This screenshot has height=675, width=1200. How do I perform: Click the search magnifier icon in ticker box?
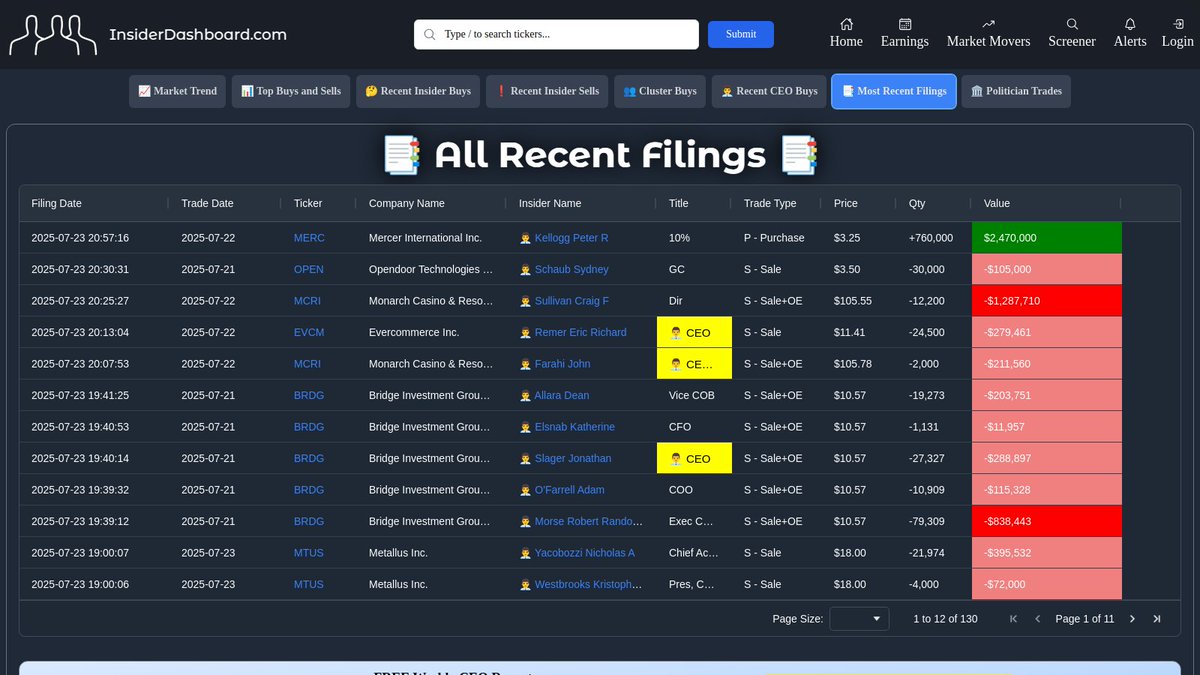[x=430, y=34]
